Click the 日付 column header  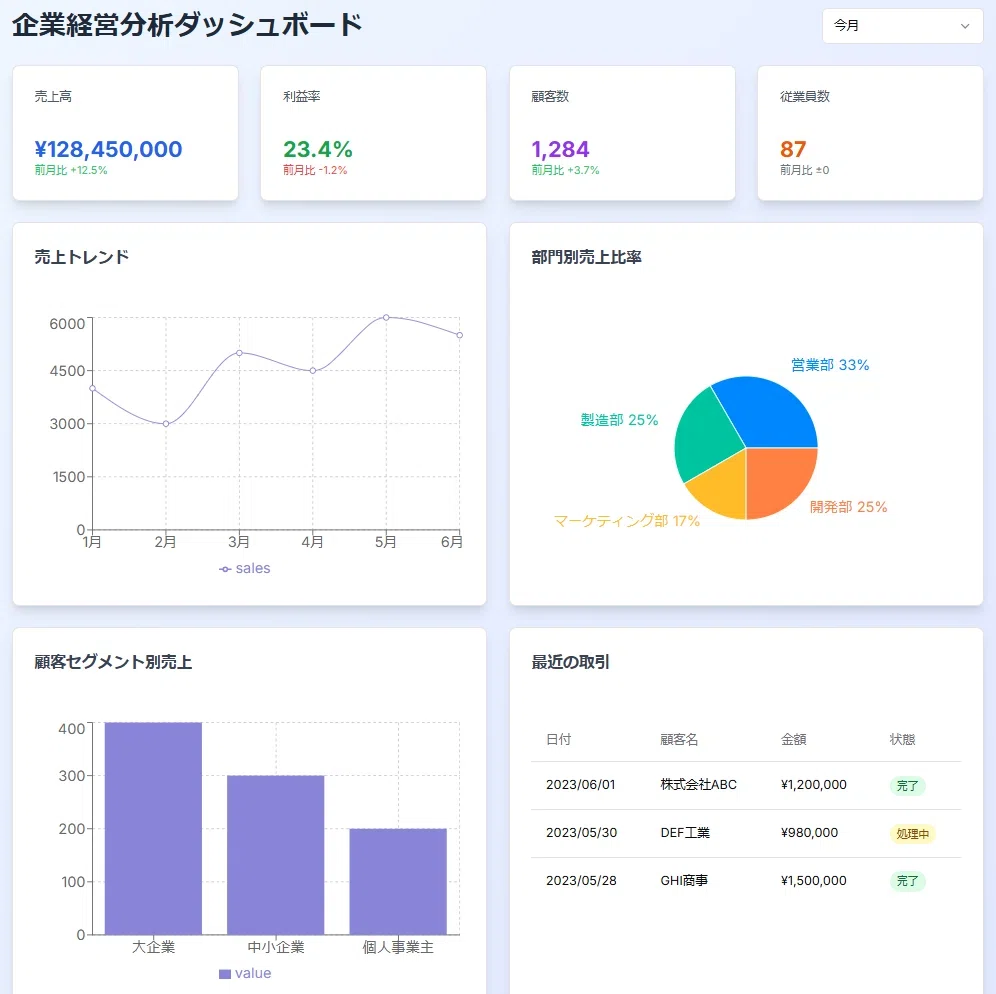558,739
